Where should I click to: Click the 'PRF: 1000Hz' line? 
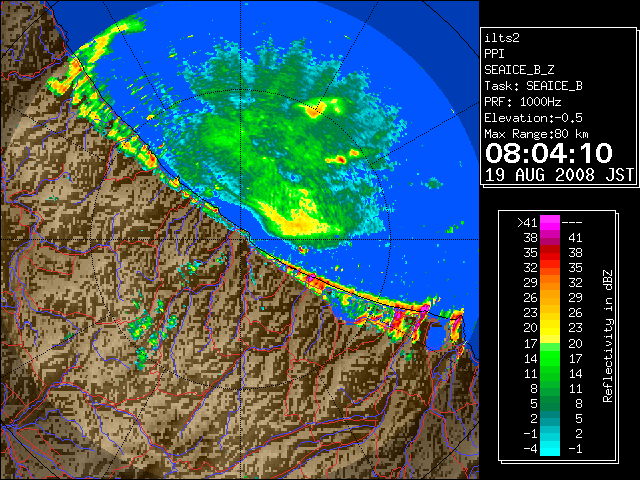tap(523, 102)
